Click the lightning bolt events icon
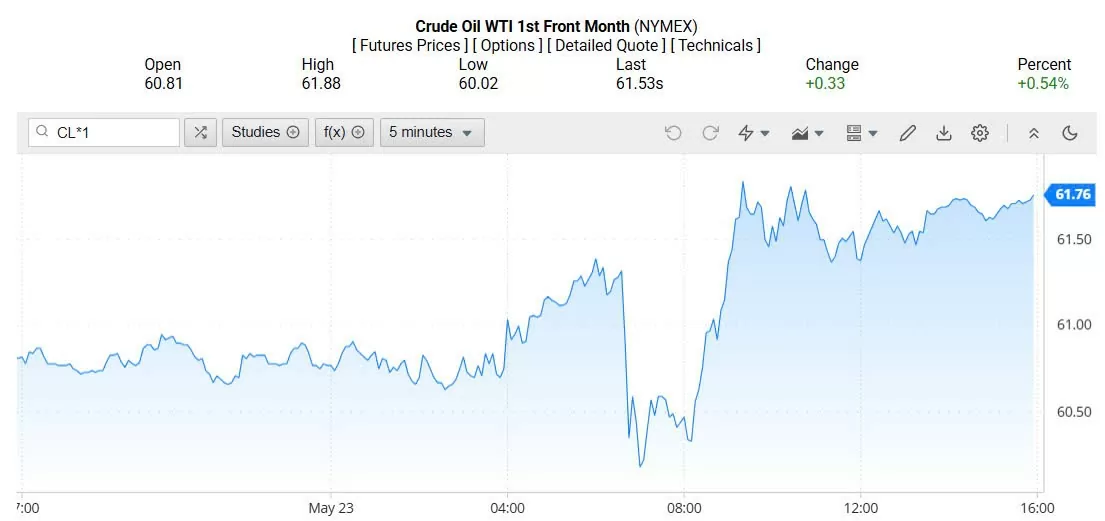The width and height of the screenshot is (1105, 521). tap(753, 133)
